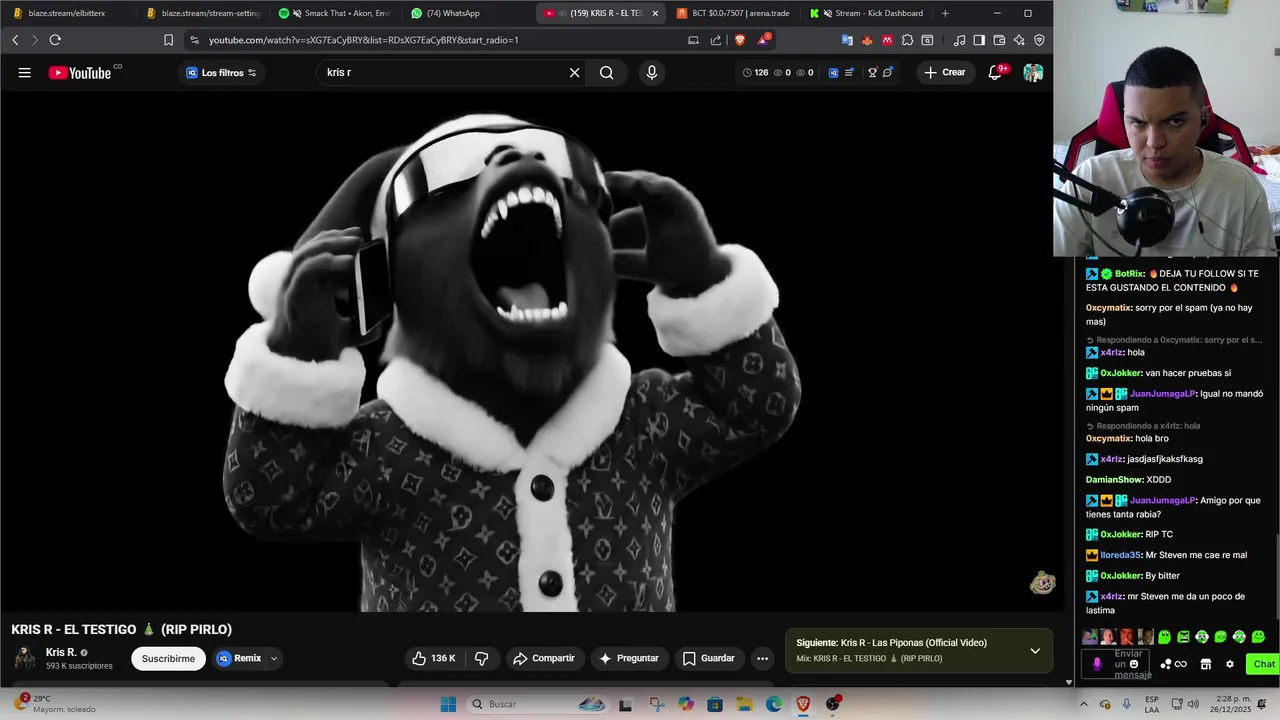Start voice search with microphone
The image size is (1280, 720).
point(652,72)
